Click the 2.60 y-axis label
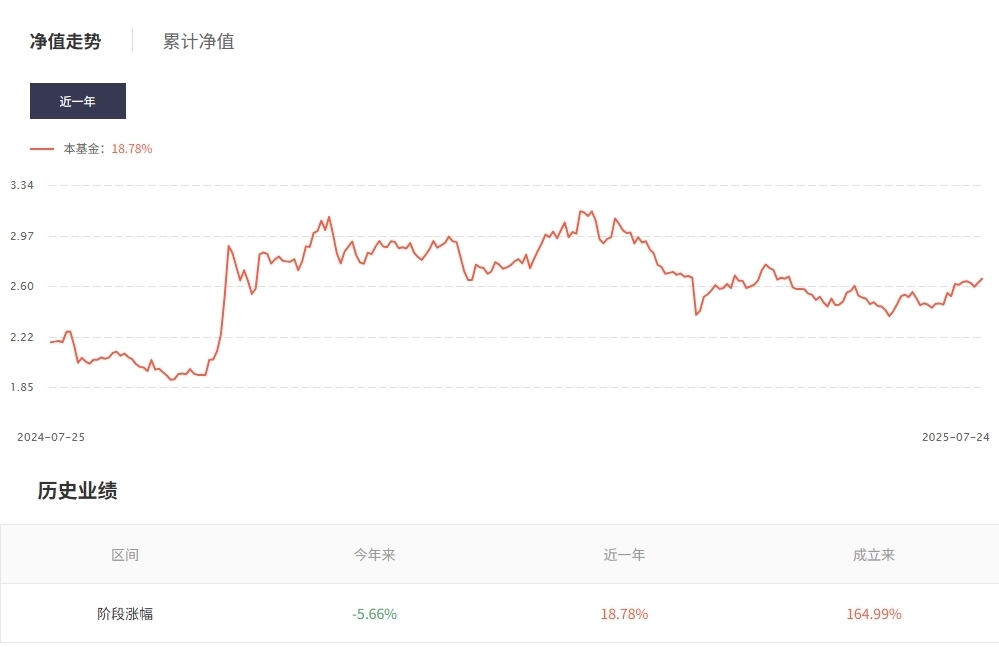Viewport: 999px width, 647px height. click(22, 286)
